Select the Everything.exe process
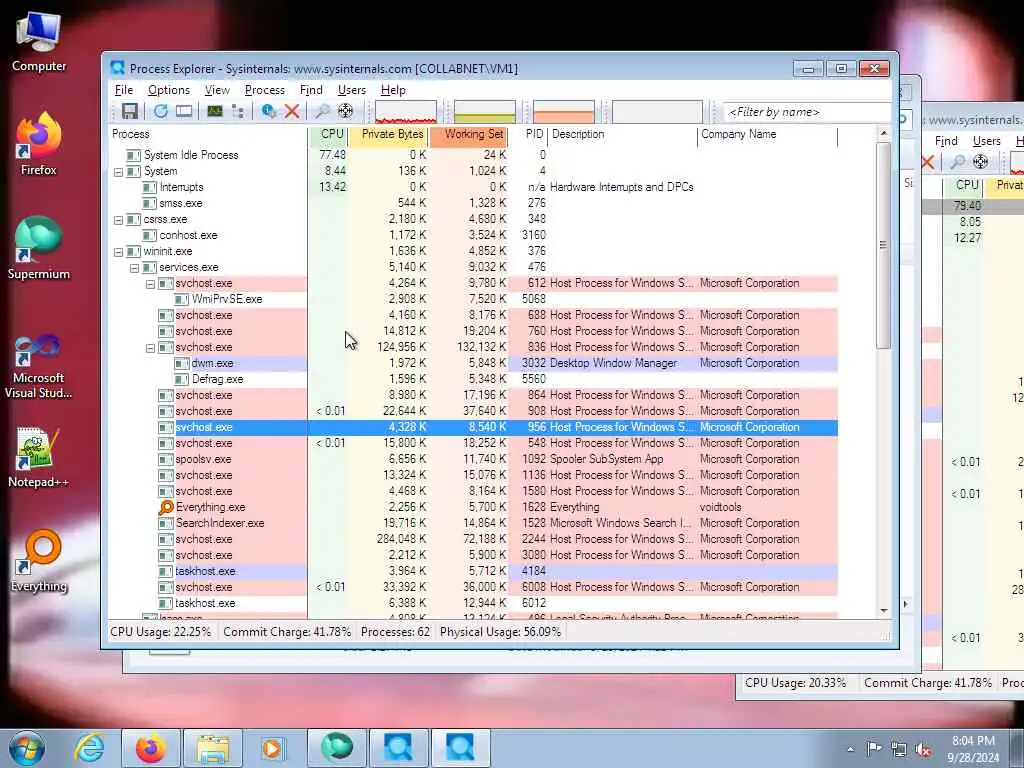 tap(473, 507)
